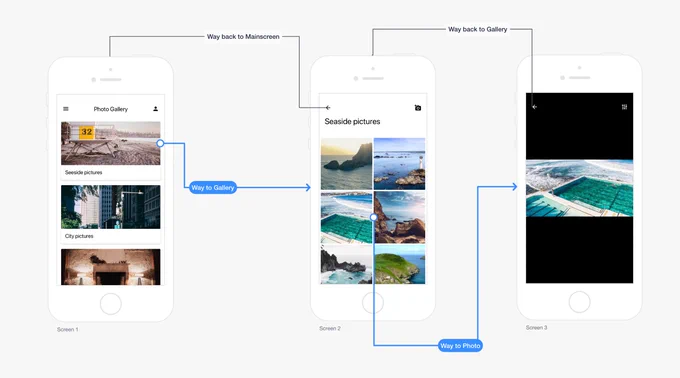Click the blue hotspot handle on Screen 2 pool photo
Image resolution: width=680 pixels, height=378 pixels.
coord(373,217)
